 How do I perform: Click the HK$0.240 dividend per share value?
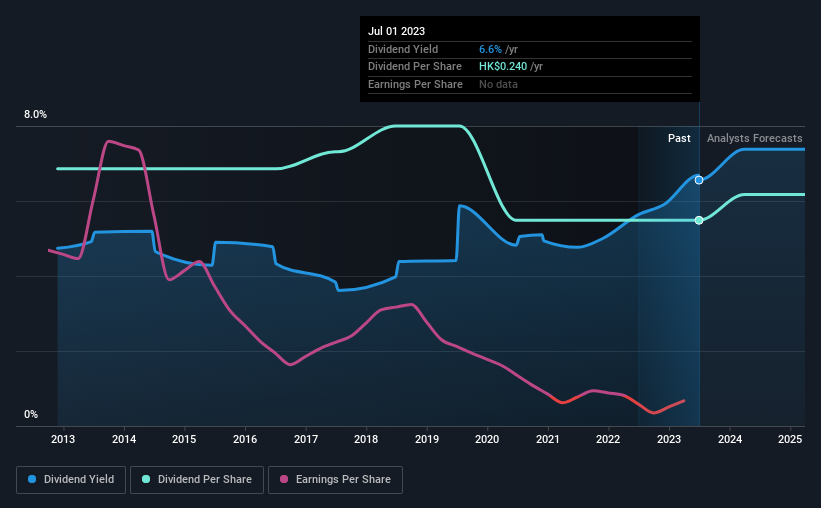pos(503,67)
